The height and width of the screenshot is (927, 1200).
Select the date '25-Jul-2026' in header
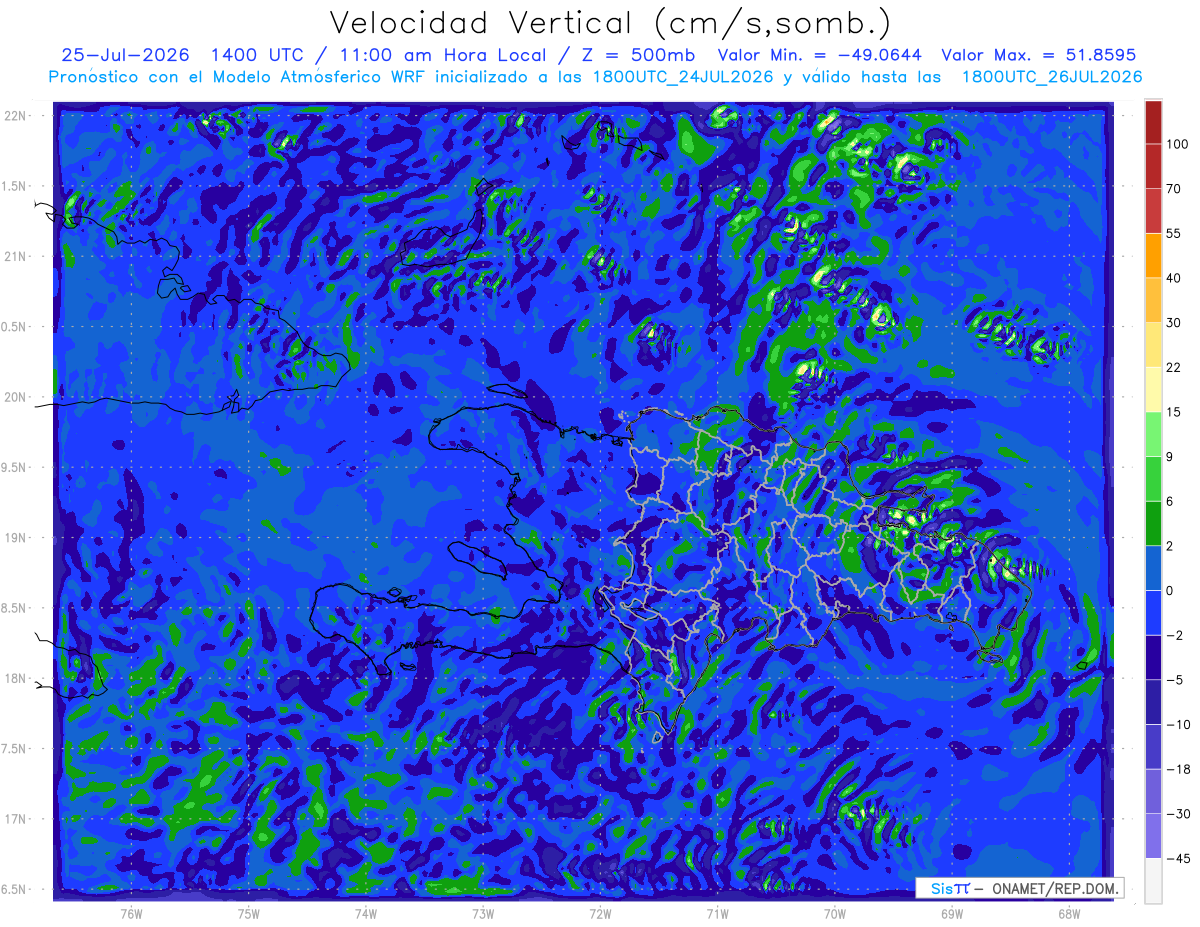[126, 55]
